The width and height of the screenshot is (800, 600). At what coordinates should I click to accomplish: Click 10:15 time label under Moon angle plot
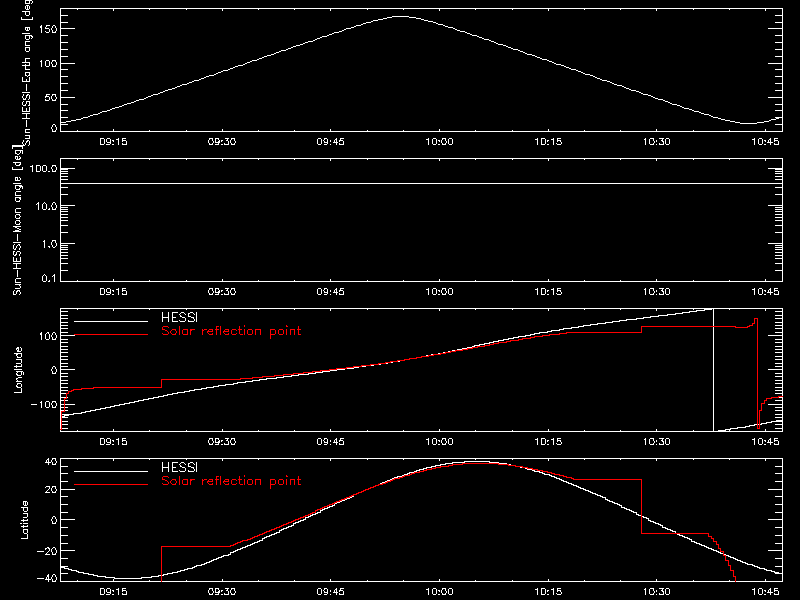point(548,292)
